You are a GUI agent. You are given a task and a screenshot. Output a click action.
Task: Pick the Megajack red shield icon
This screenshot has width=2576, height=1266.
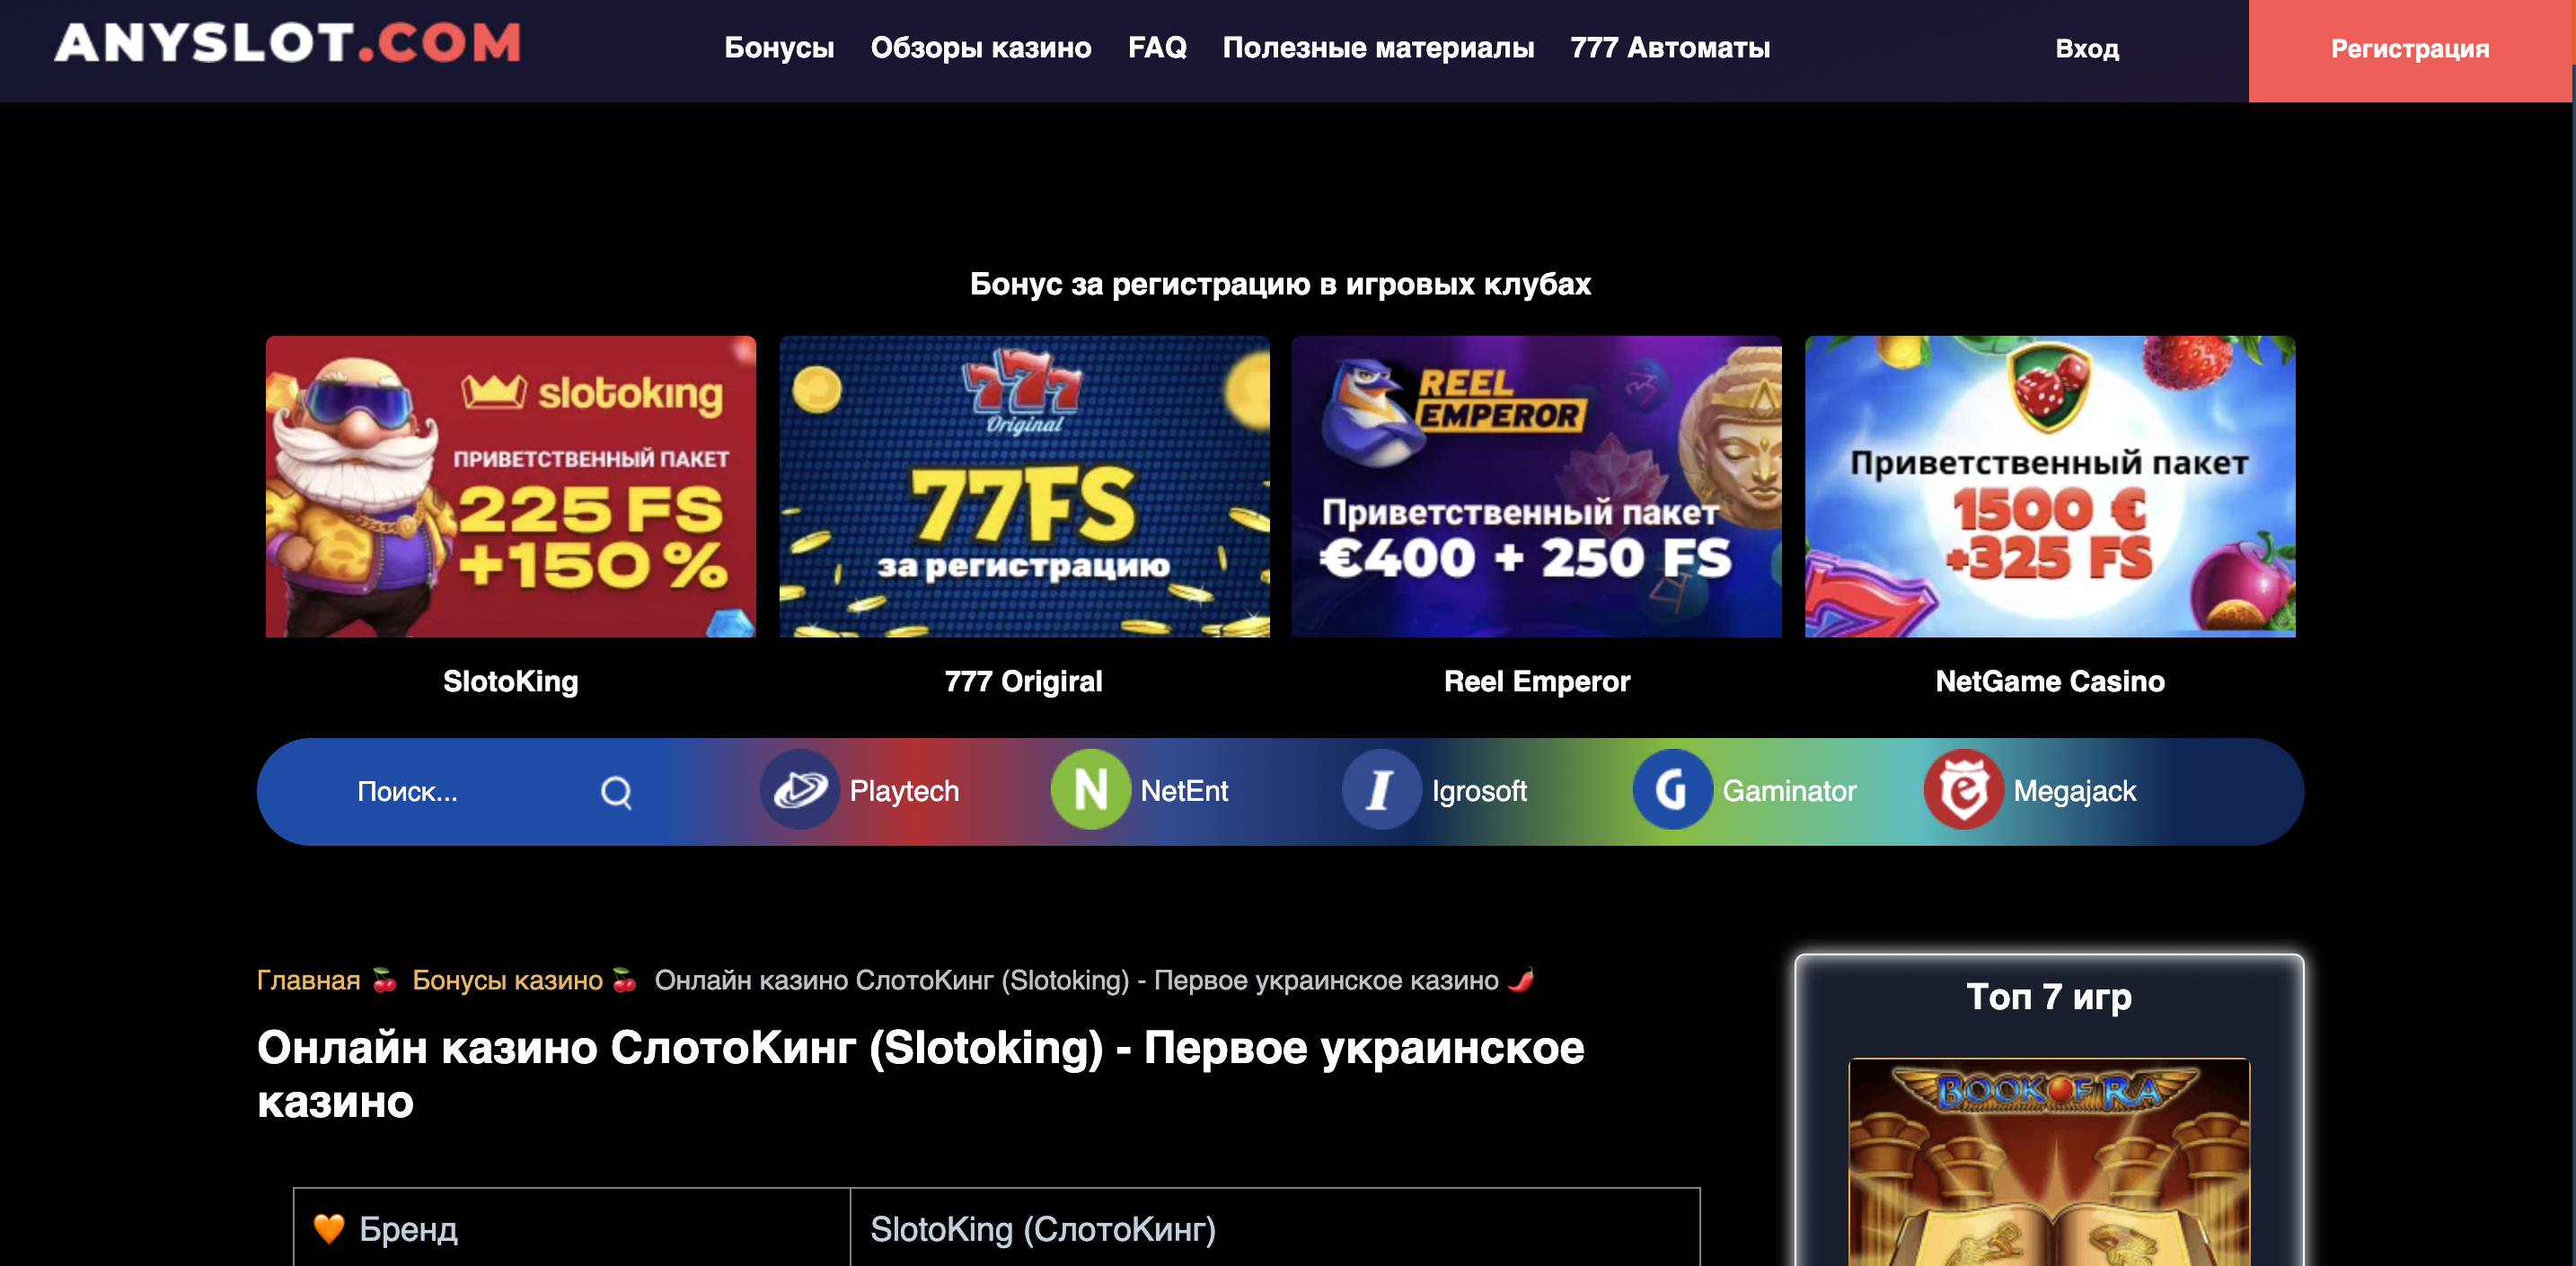(x=1963, y=790)
